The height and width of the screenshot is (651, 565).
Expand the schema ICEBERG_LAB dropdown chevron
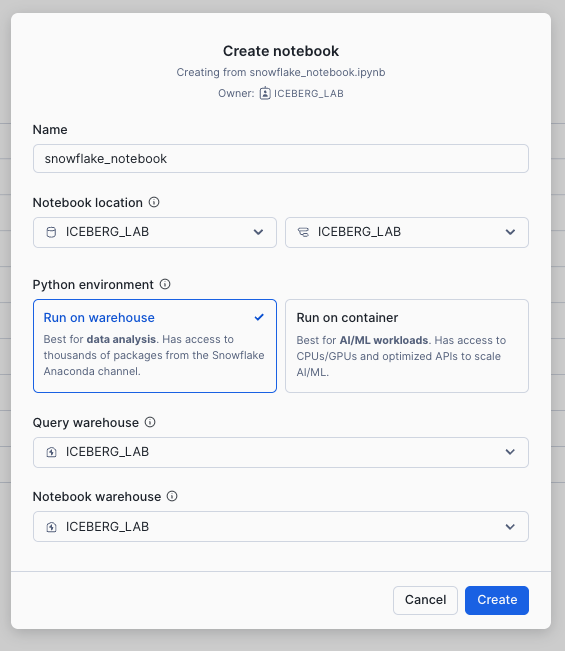click(x=510, y=232)
